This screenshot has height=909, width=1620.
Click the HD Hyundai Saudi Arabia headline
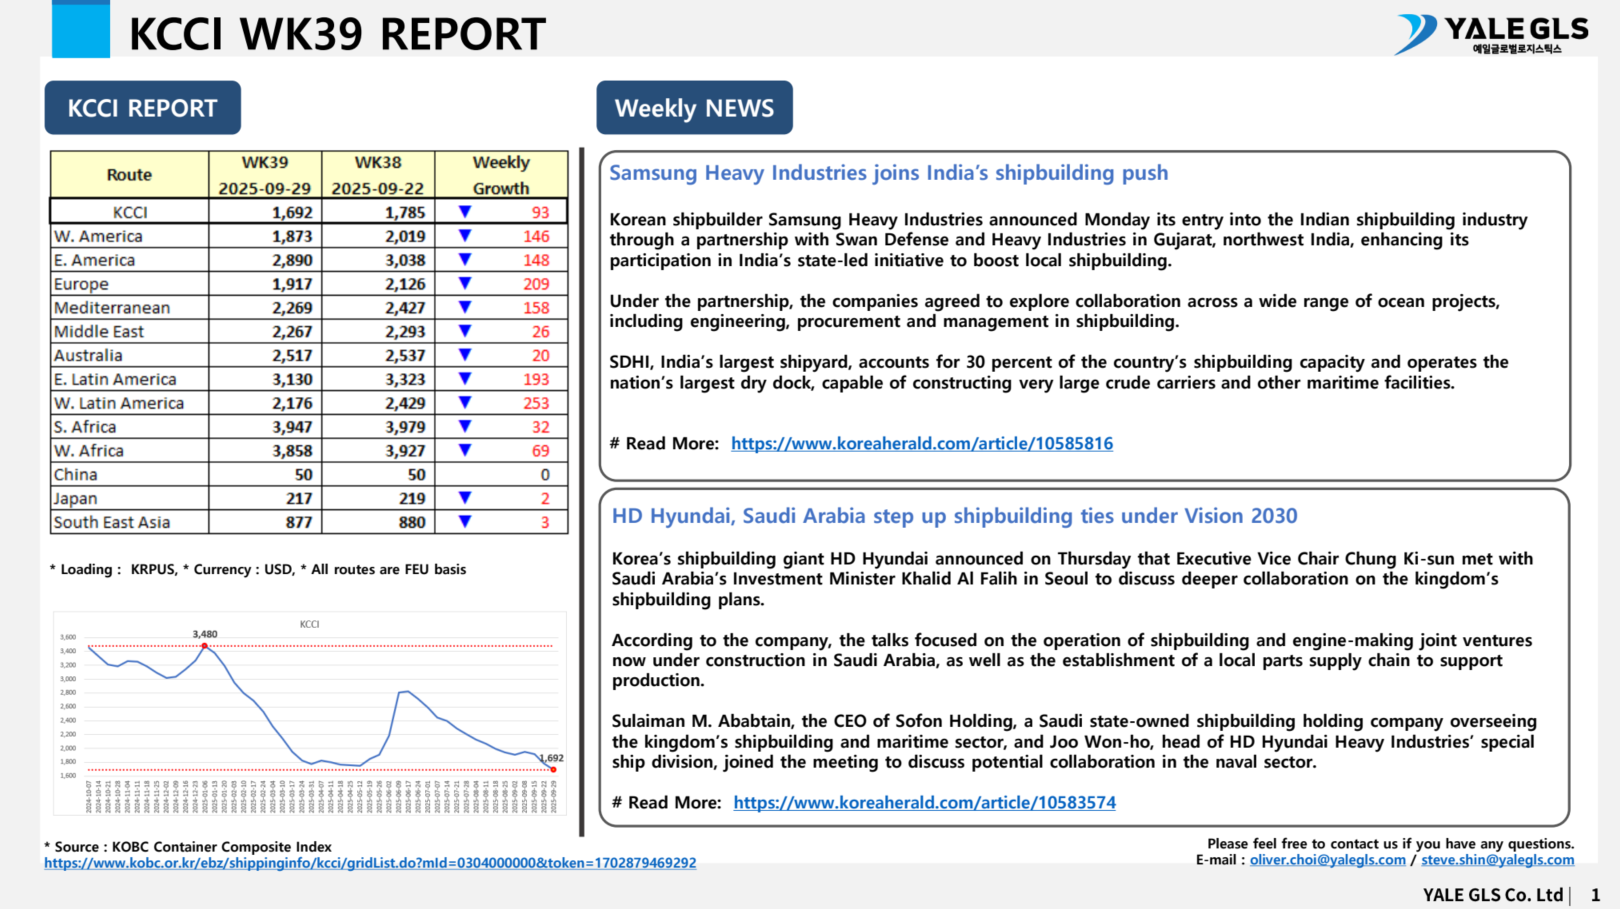(954, 516)
